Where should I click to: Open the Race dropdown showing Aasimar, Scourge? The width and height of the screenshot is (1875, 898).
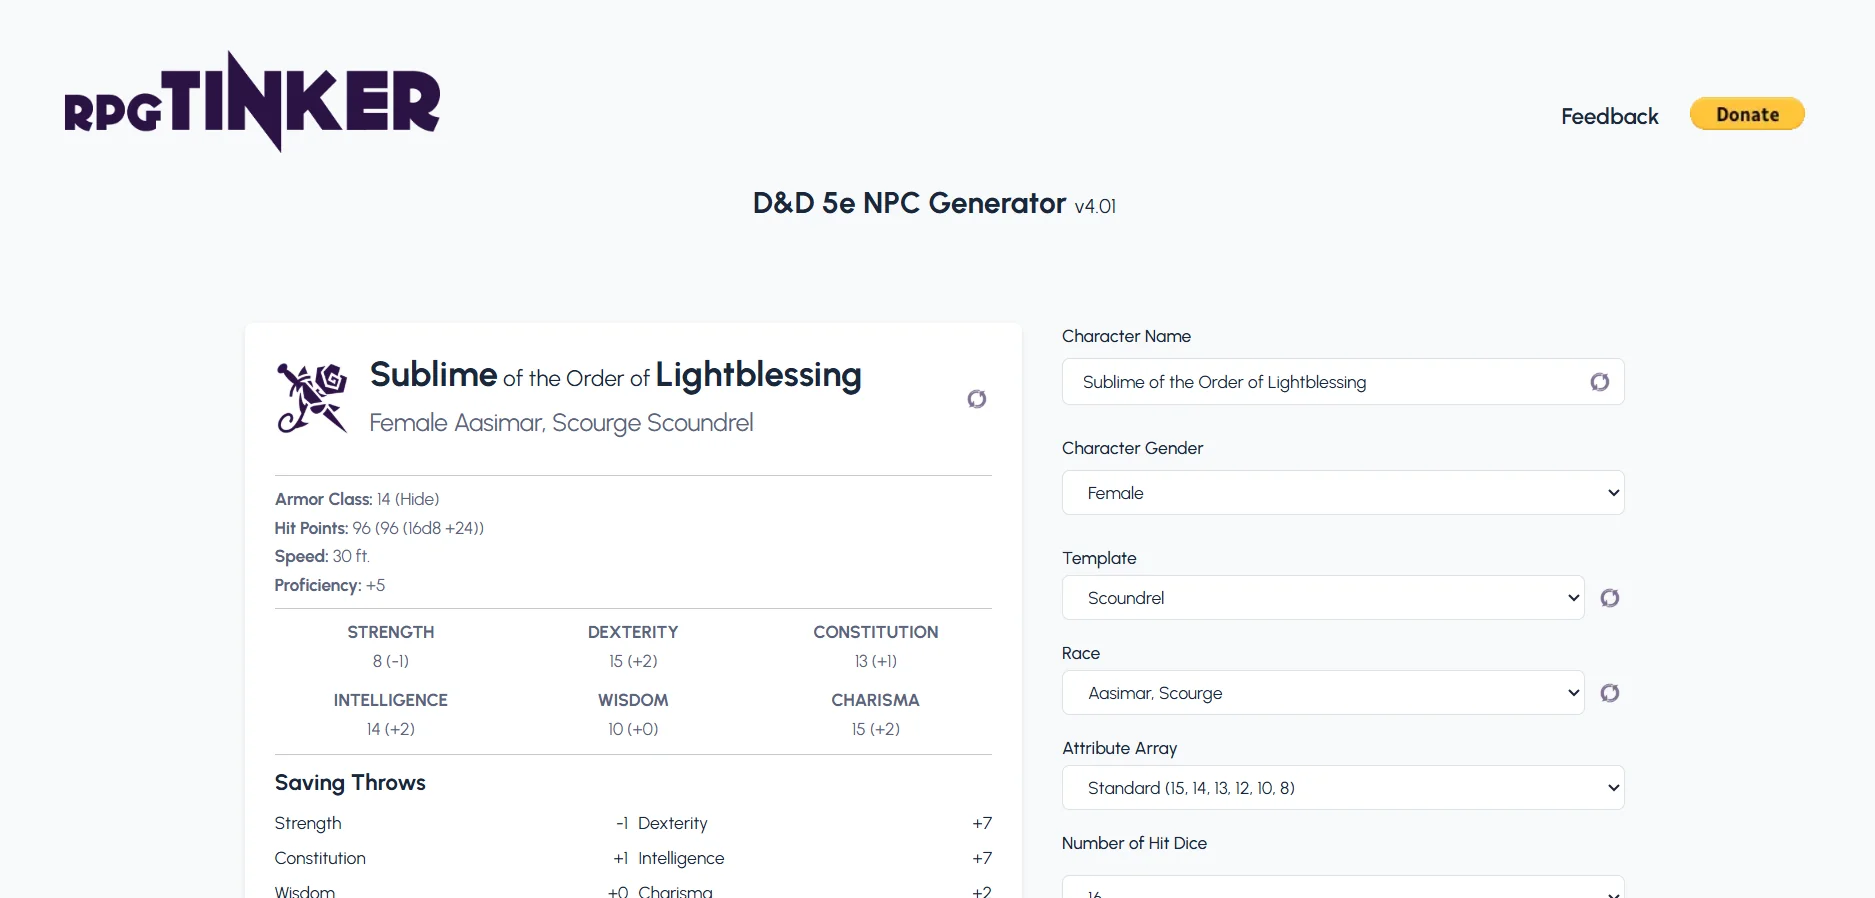tap(1322, 693)
